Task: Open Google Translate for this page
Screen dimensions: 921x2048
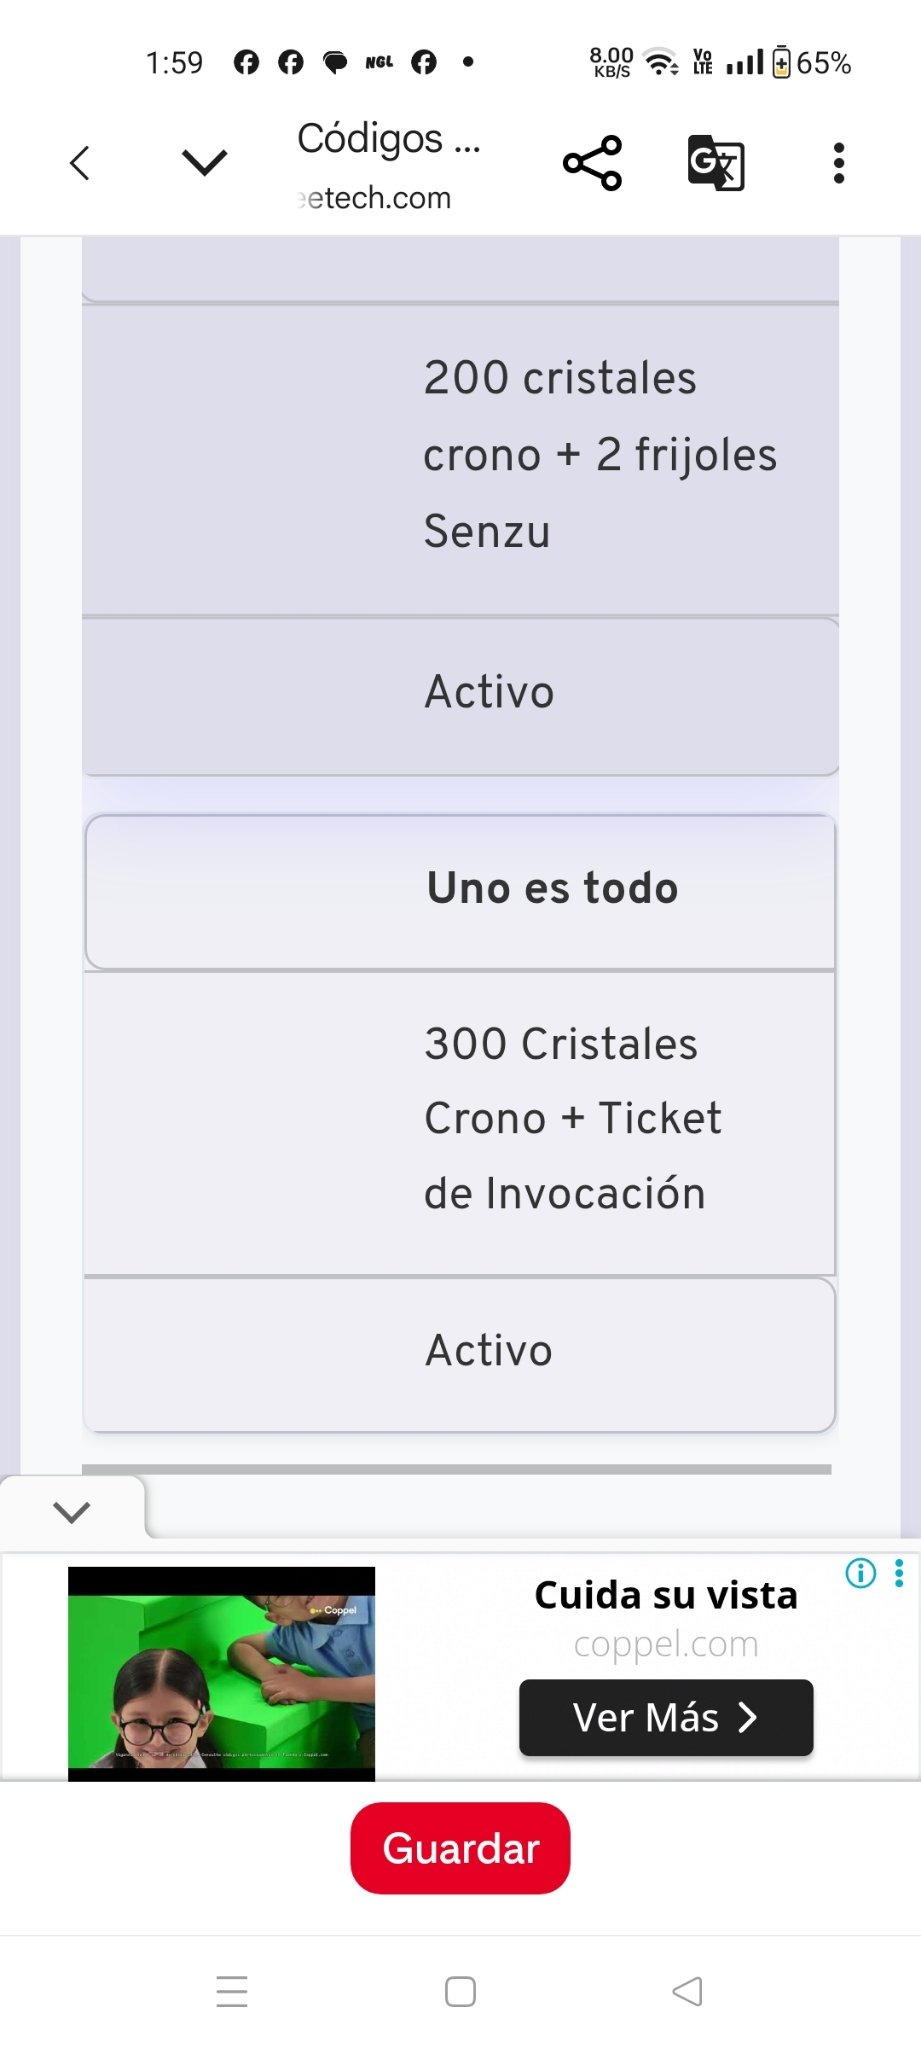Action: click(x=716, y=163)
